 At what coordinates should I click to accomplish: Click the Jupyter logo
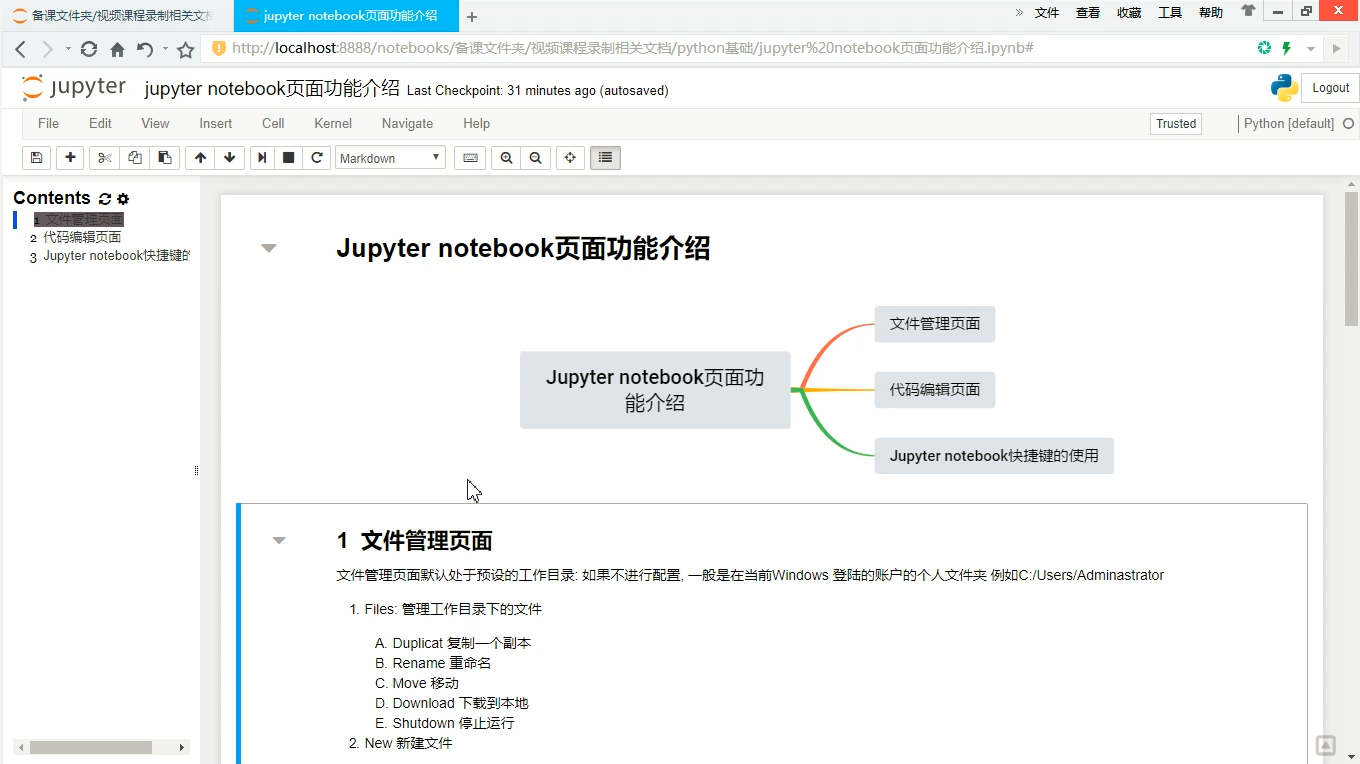pos(74,88)
